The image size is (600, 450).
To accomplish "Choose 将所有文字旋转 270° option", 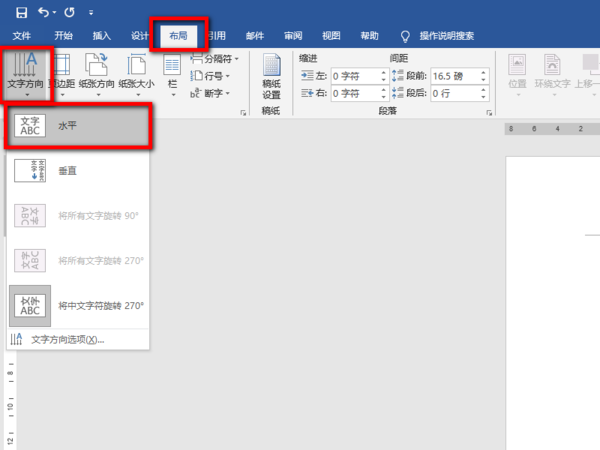I will click(78, 261).
